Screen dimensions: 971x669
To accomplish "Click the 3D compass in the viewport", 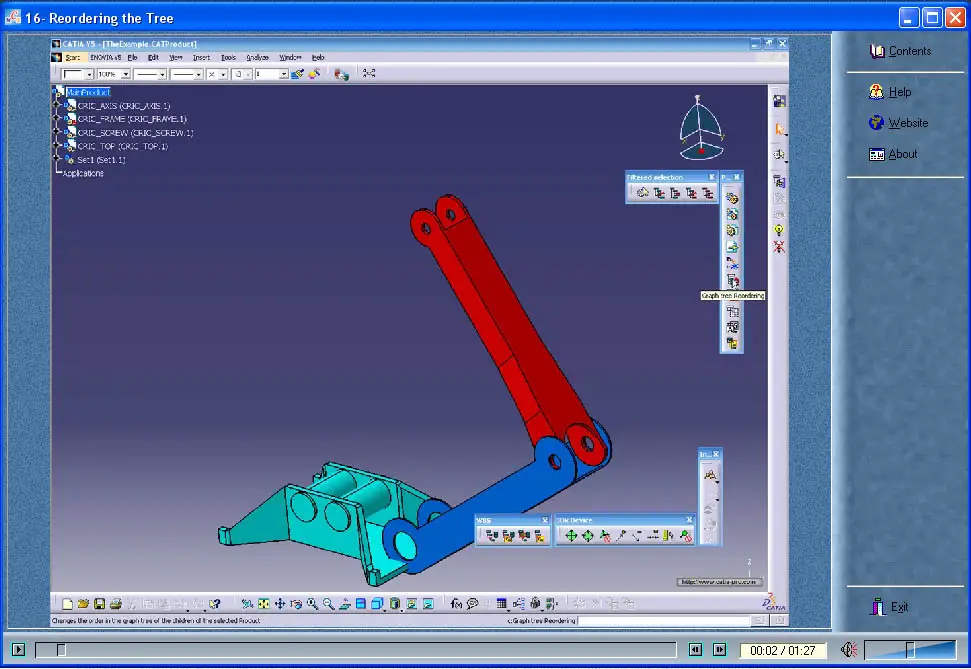I will point(701,128).
